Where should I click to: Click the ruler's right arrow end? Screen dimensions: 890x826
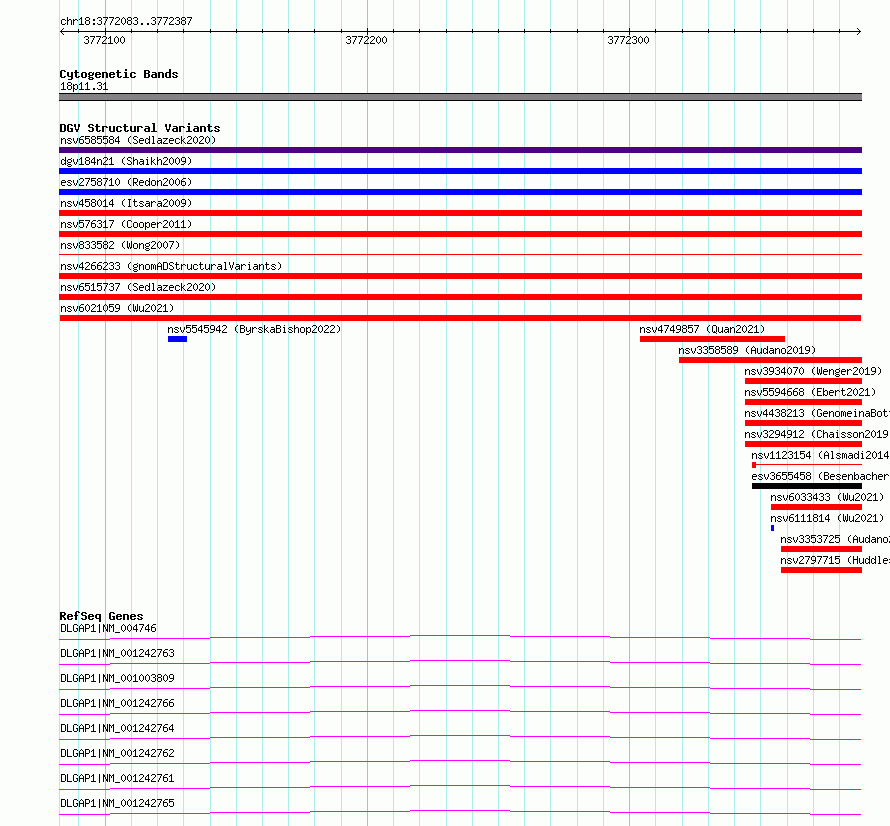coord(858,31)
